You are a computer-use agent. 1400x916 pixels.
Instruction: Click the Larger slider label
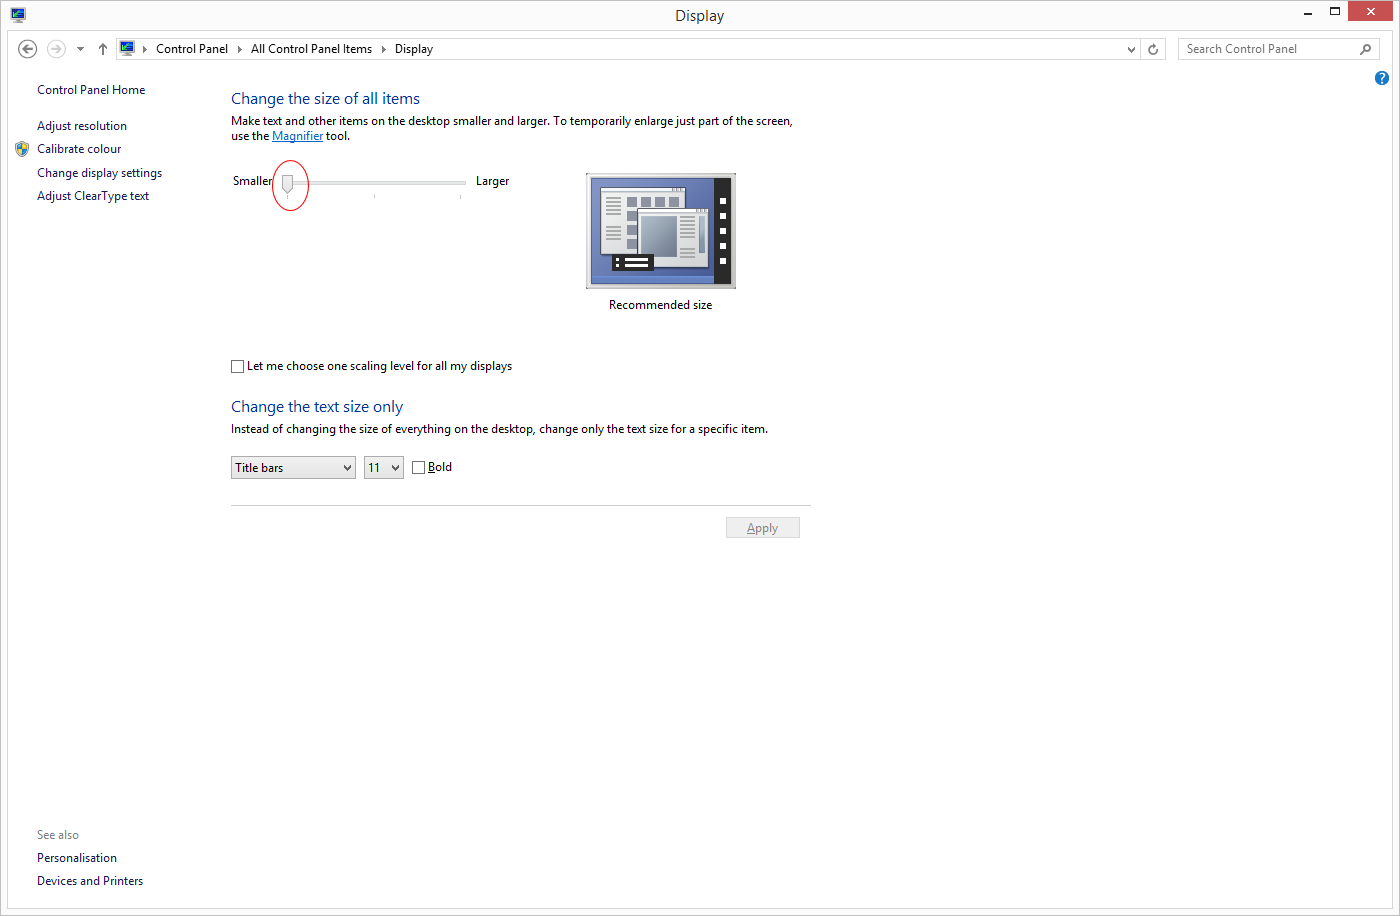492,181
